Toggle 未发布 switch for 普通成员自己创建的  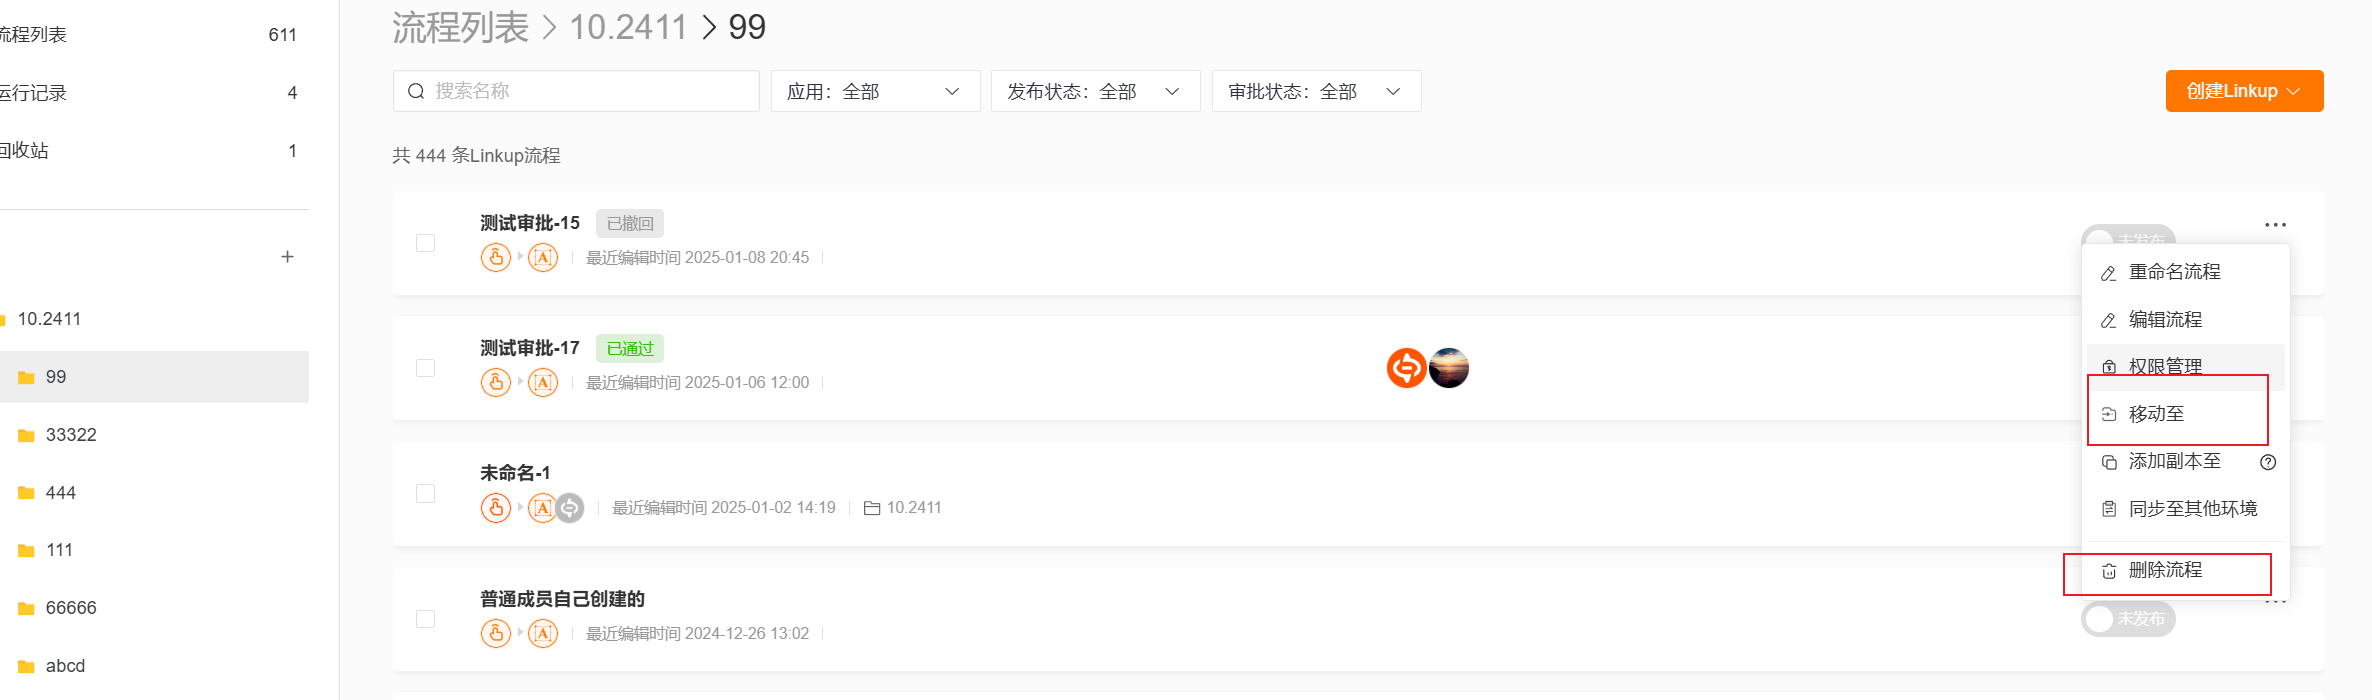pos(2128,619)
